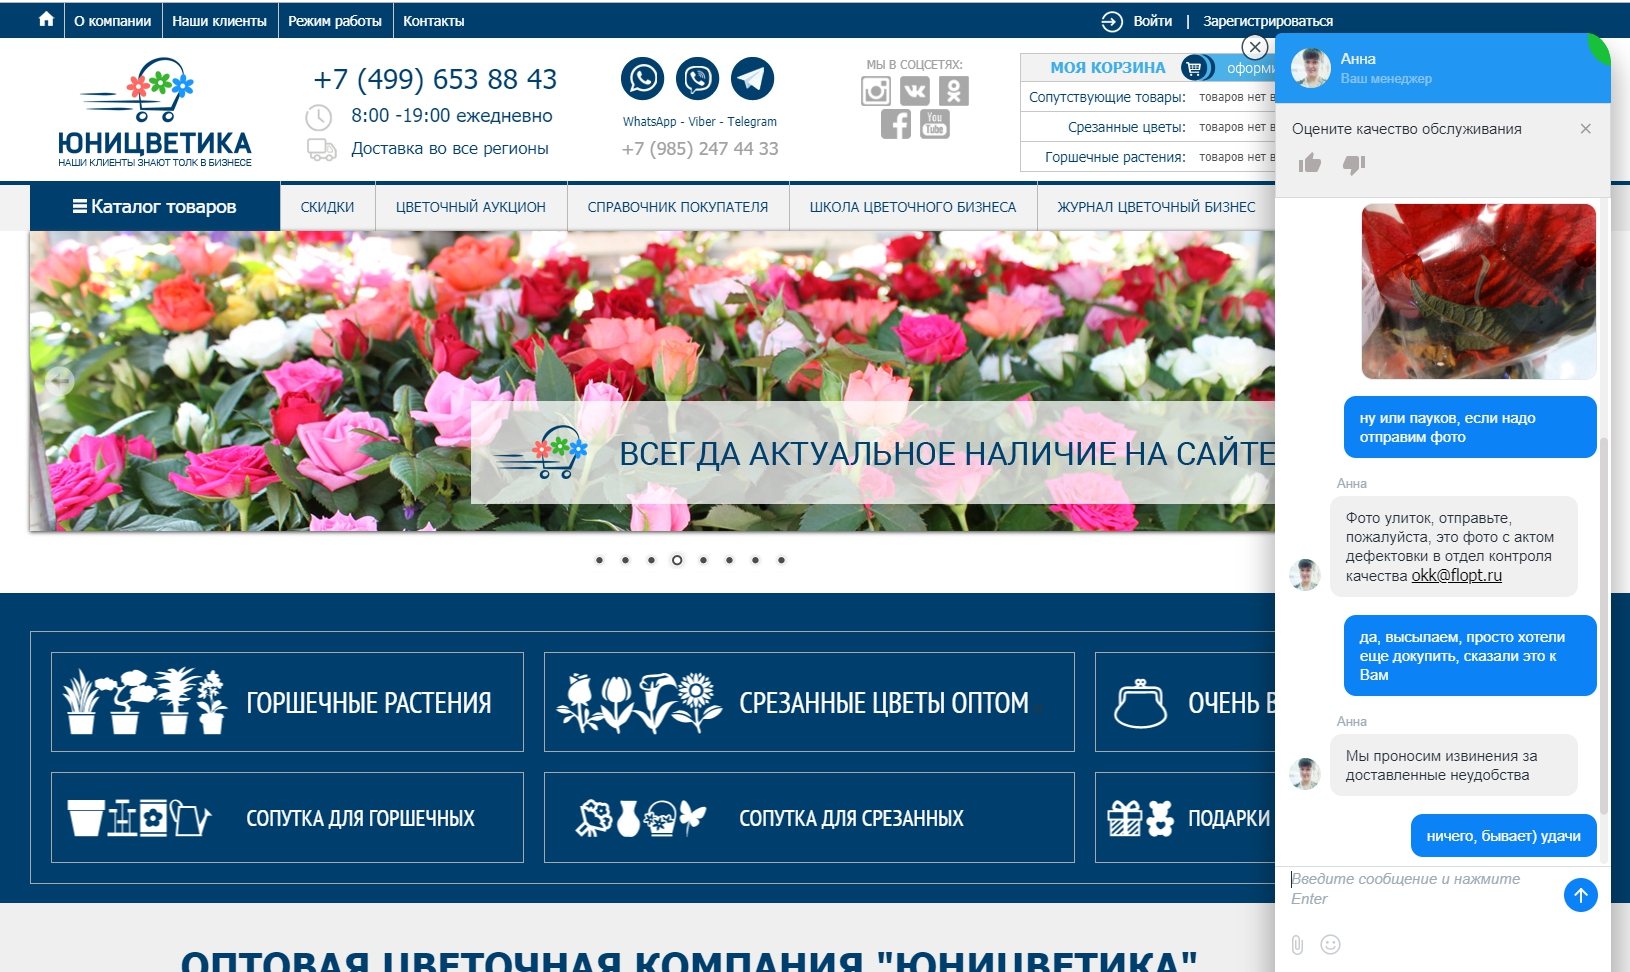Open the Контакты menu item
Viewport: 1630px width, 972px height.
(x=433, y=21)
